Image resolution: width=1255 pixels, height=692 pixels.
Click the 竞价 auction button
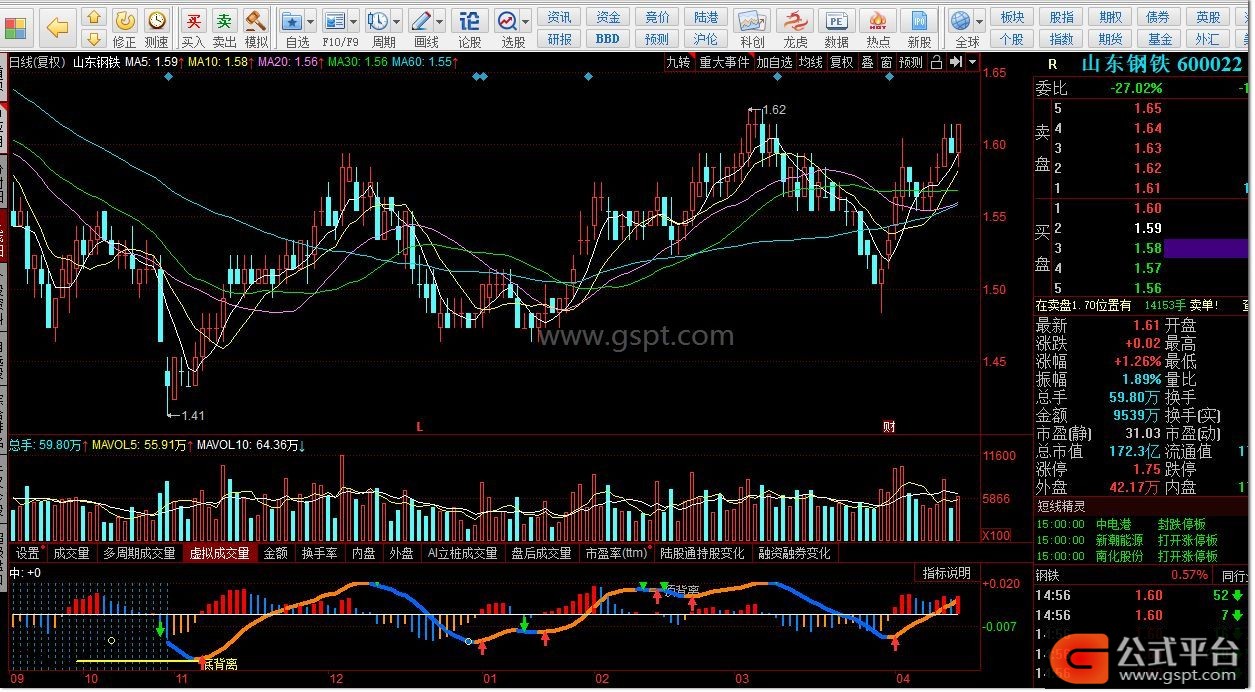click(657, 17)
